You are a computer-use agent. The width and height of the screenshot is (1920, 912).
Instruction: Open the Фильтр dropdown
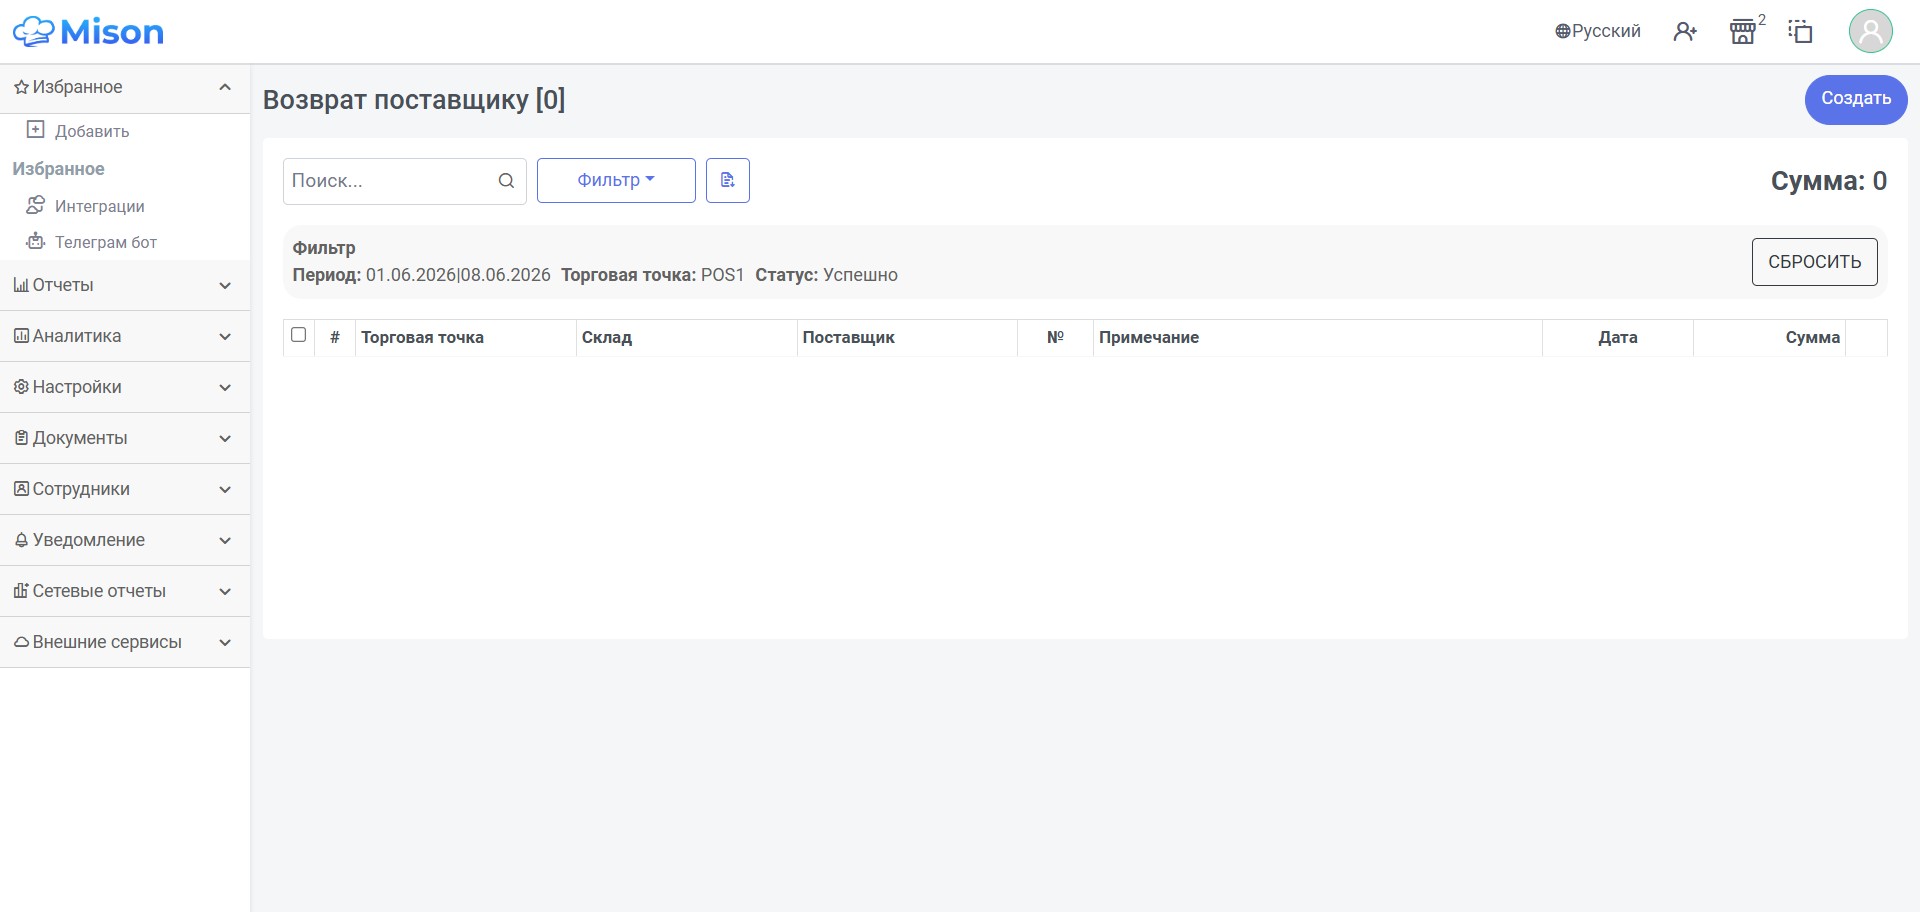pyautogui.click(x=616, y=180)
